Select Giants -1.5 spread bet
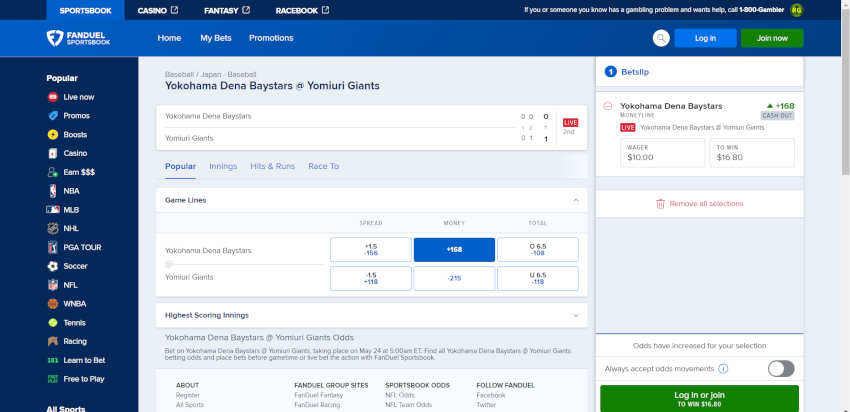Screen dimensions: 850x412 click(x=371, y=278)
